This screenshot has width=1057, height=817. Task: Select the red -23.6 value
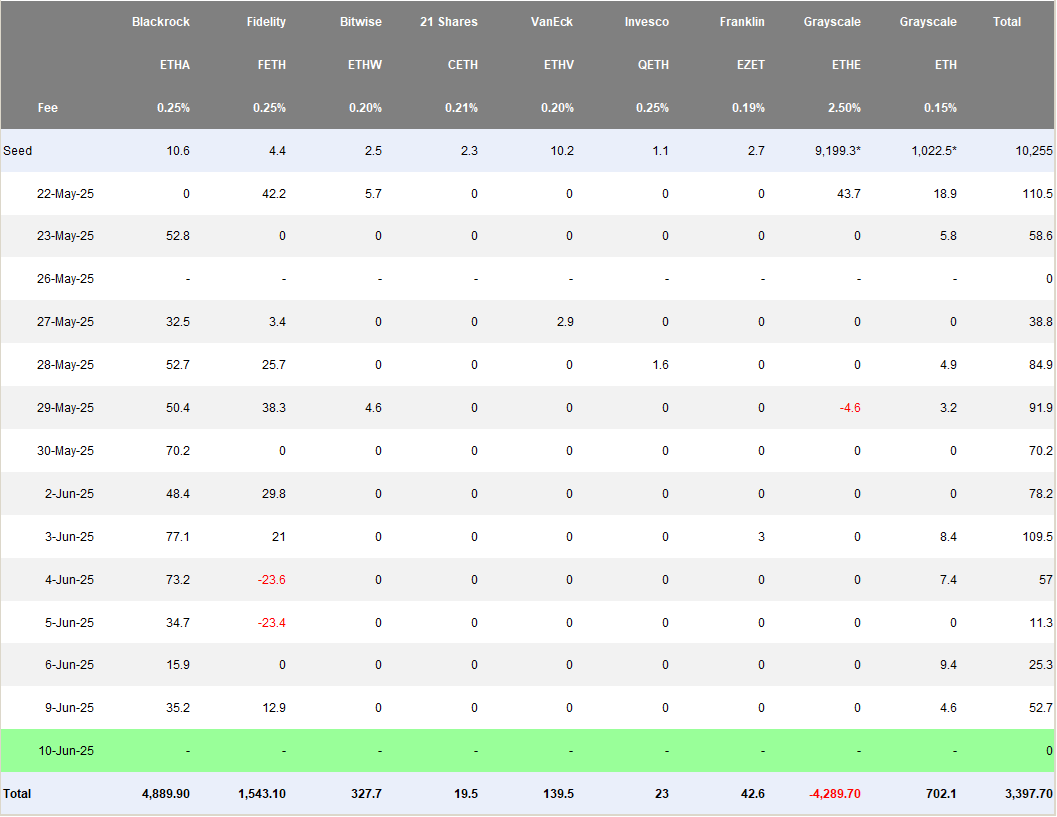pos(272,580)
